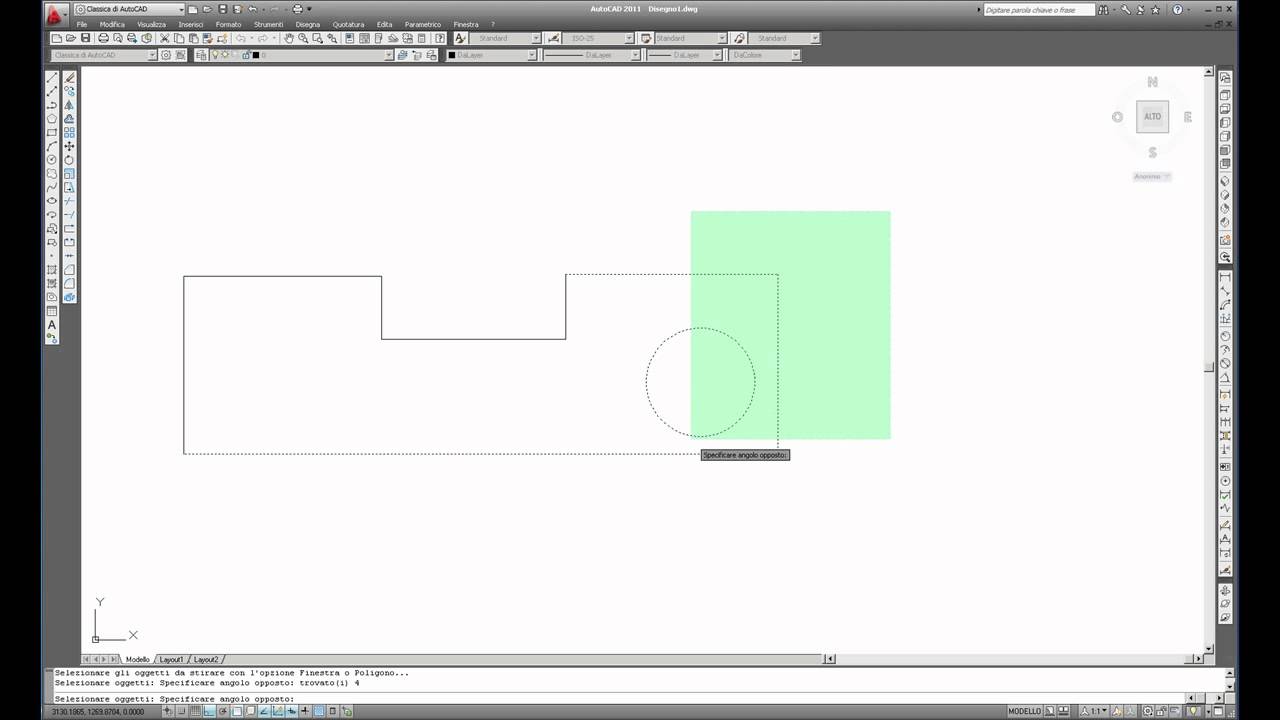Open the Modifica menu
The width and height of the screenshot is (1280, 720).
[x=112, y=24]
